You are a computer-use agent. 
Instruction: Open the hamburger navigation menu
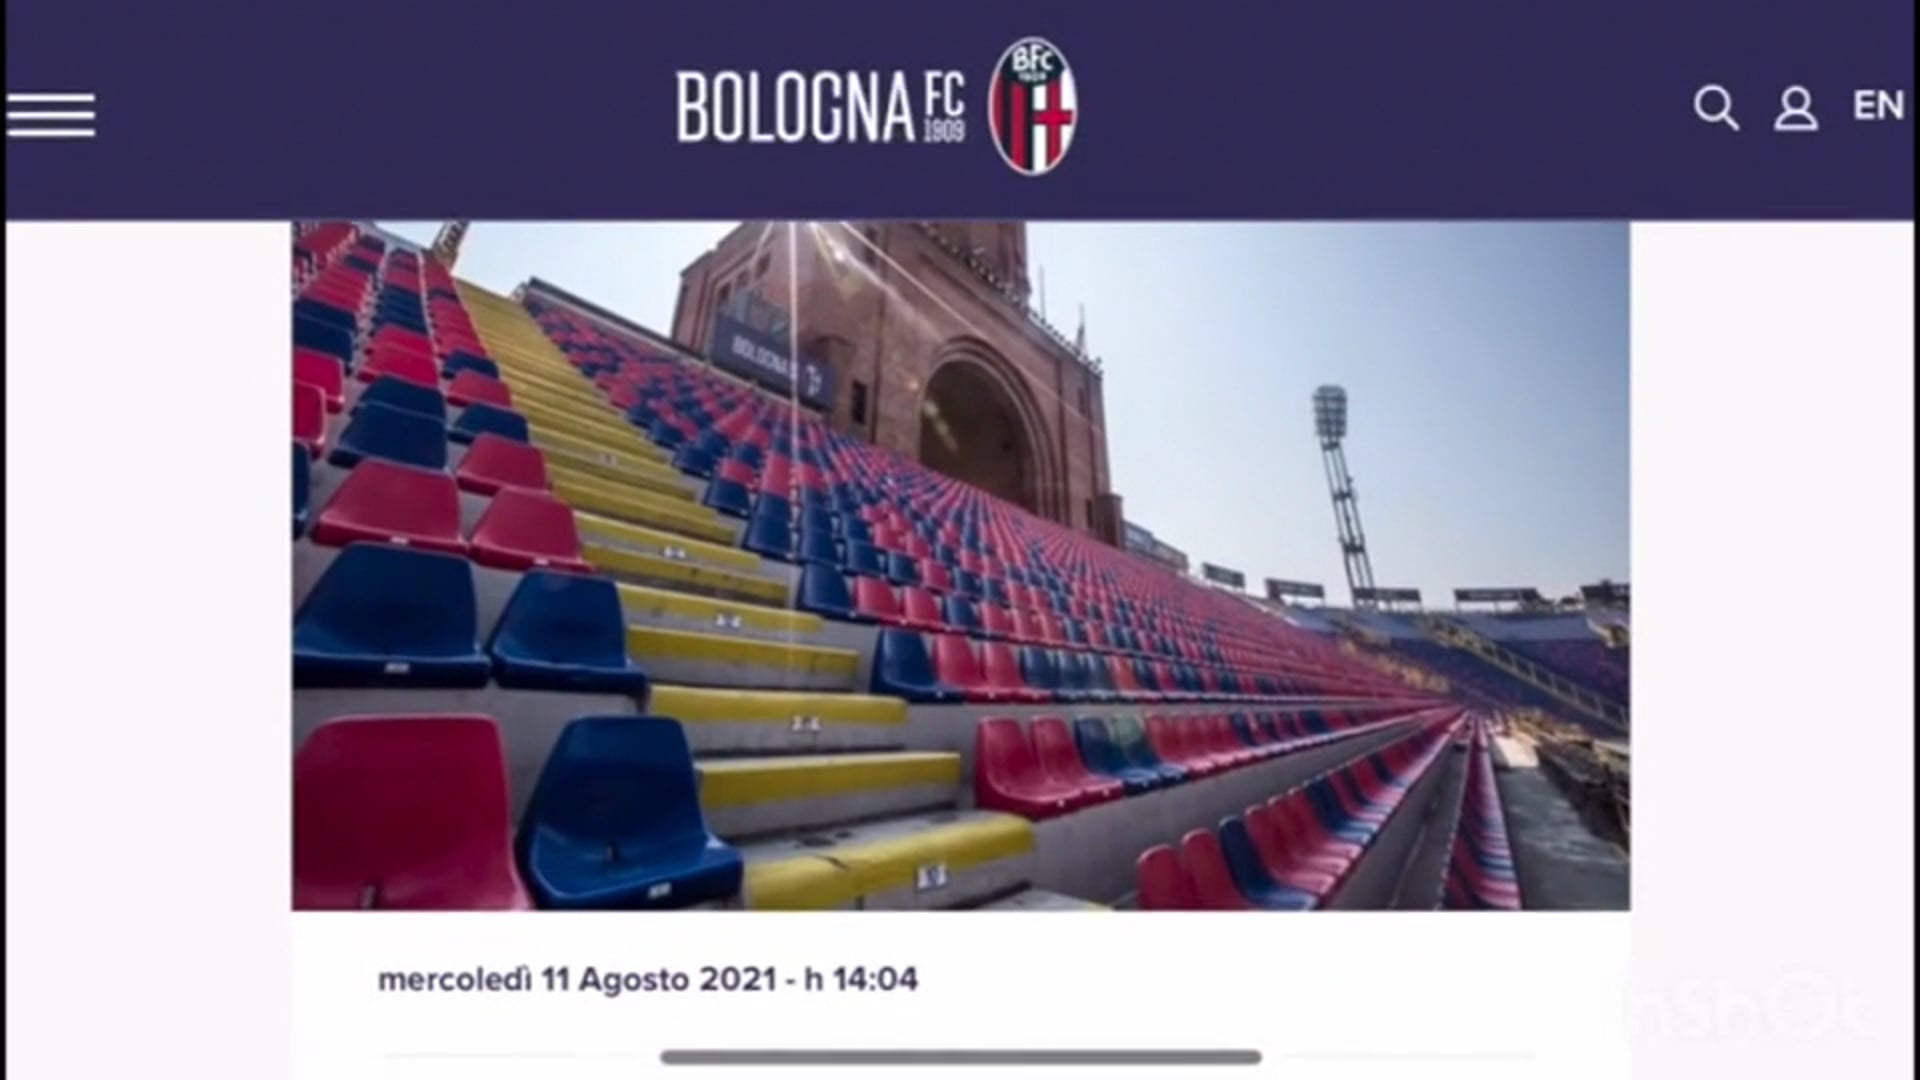(51, 115)
